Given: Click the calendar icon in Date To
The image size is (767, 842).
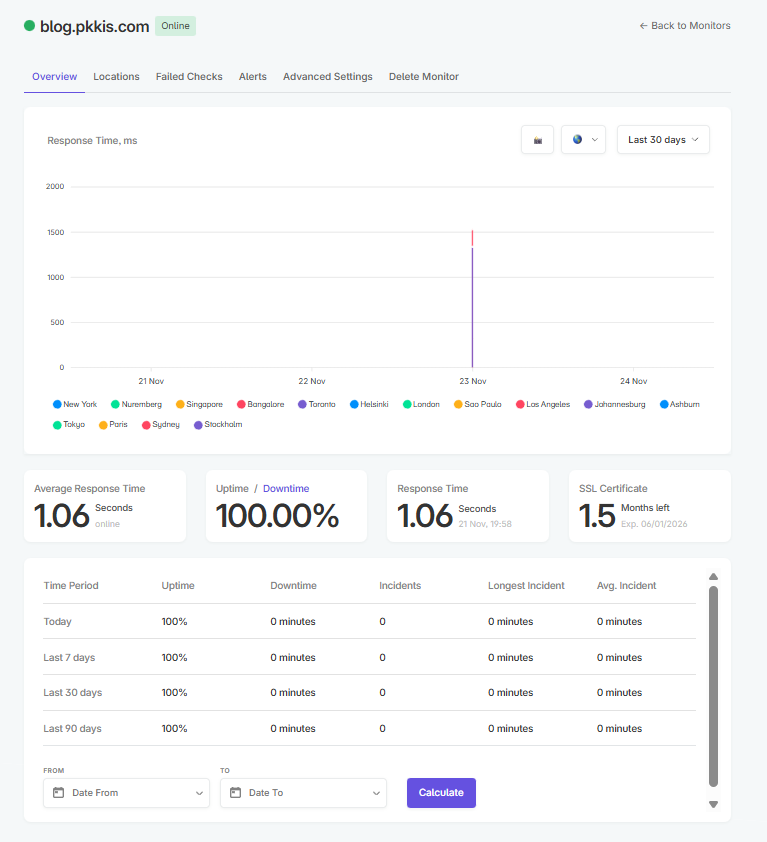Looking at the screenshot, I should coord(235,793).
